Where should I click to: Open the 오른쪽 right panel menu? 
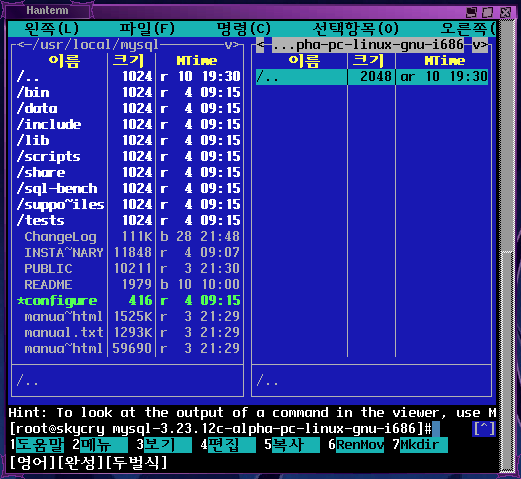click(x=468, y=29)
